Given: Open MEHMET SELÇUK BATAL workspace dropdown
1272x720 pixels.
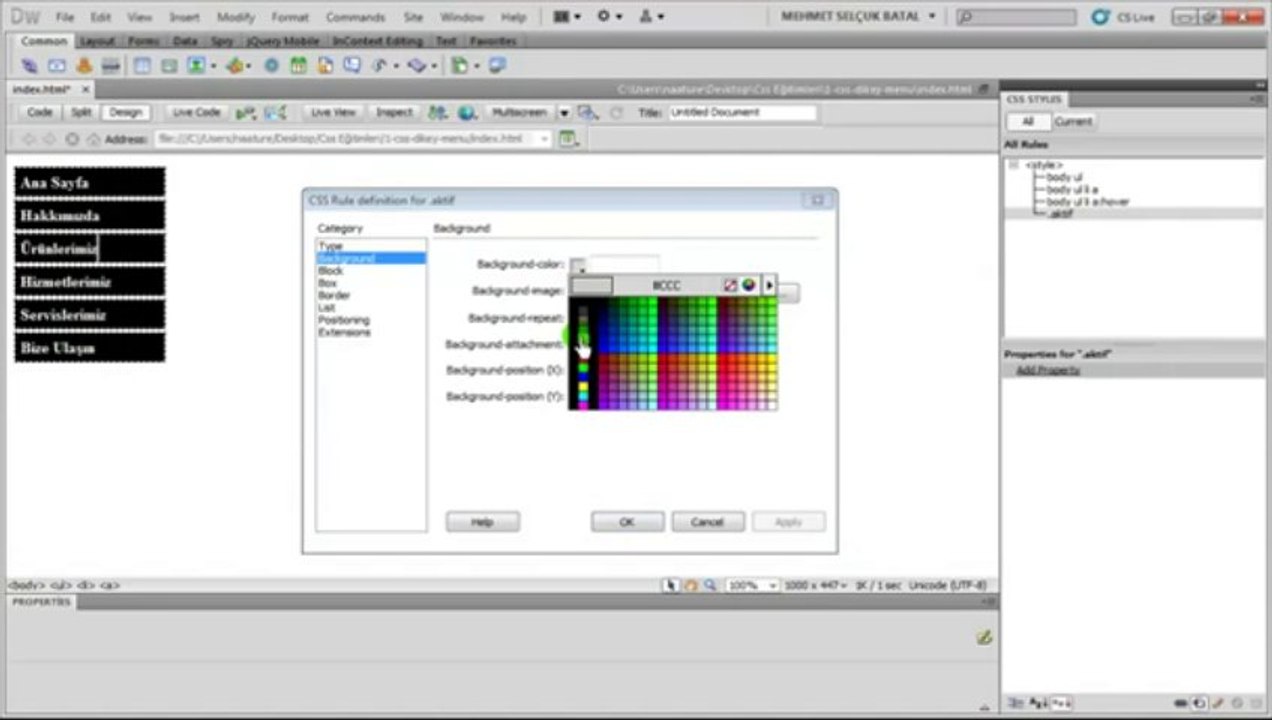Looking at the screenshot, I should click(x=858, y=17).
